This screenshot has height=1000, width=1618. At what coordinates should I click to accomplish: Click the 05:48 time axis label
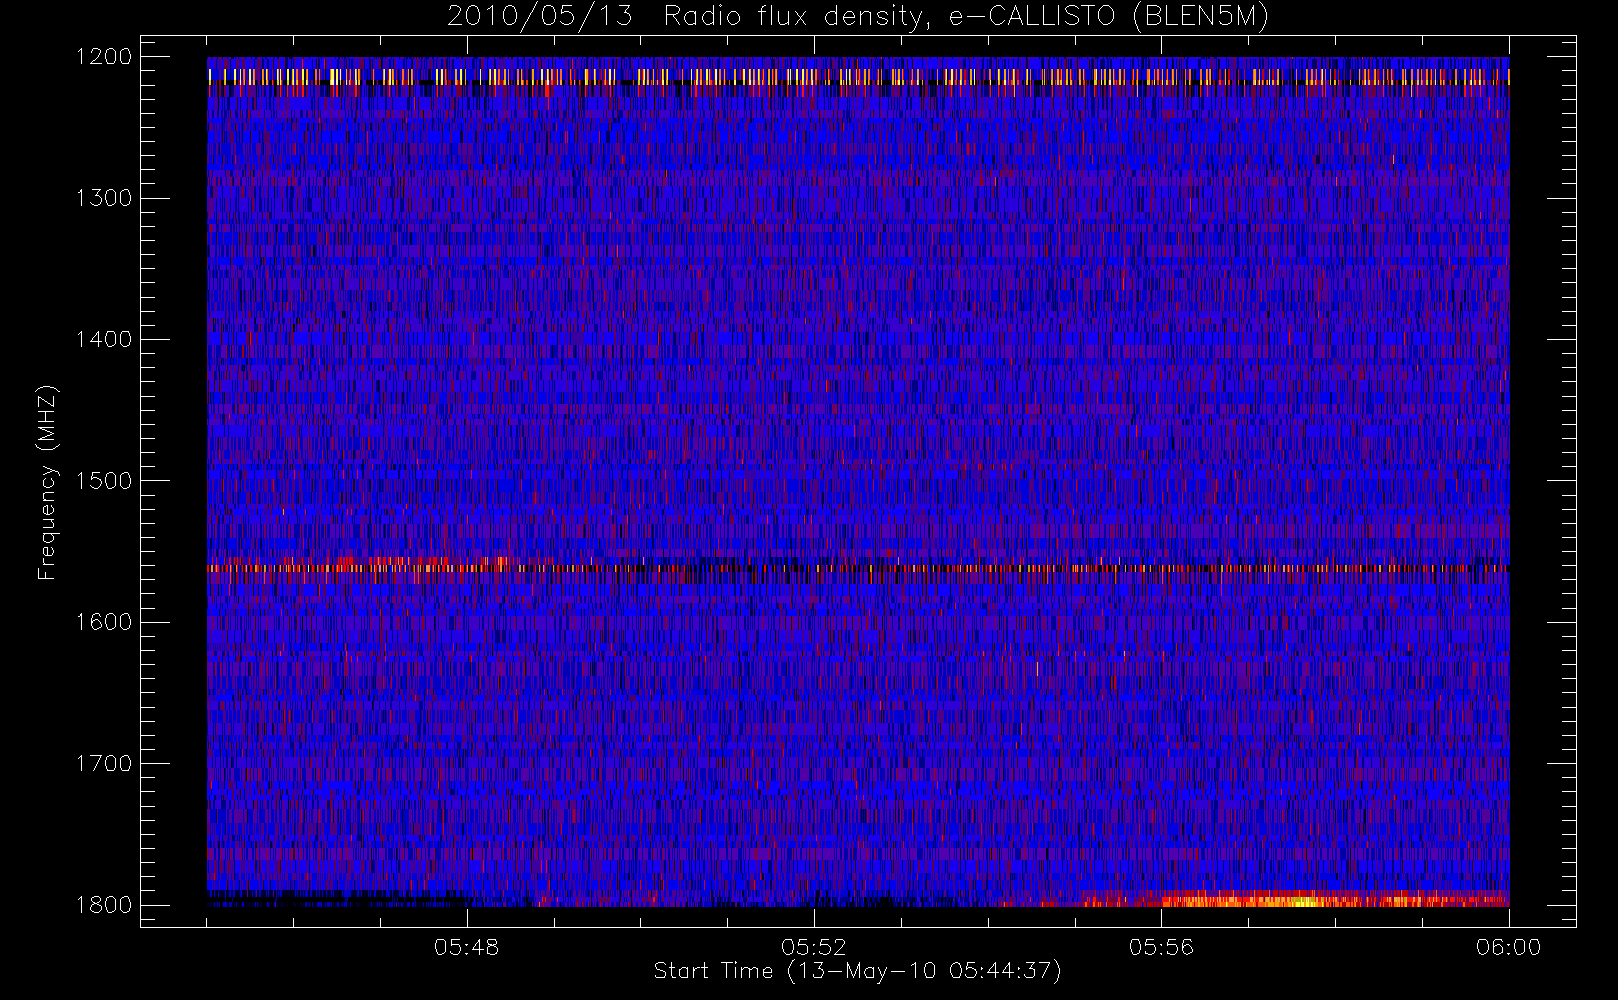467,947
